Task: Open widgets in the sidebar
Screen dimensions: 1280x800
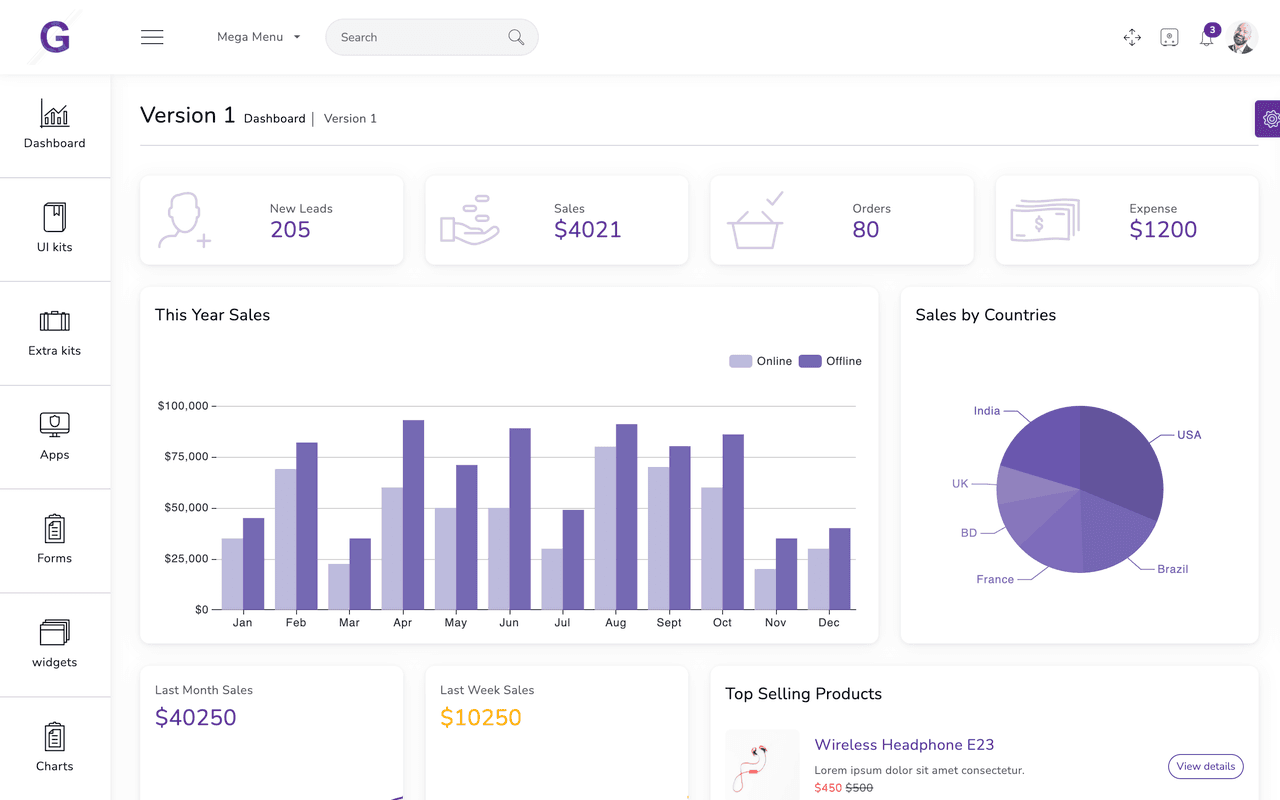Action: coord(55,645)
